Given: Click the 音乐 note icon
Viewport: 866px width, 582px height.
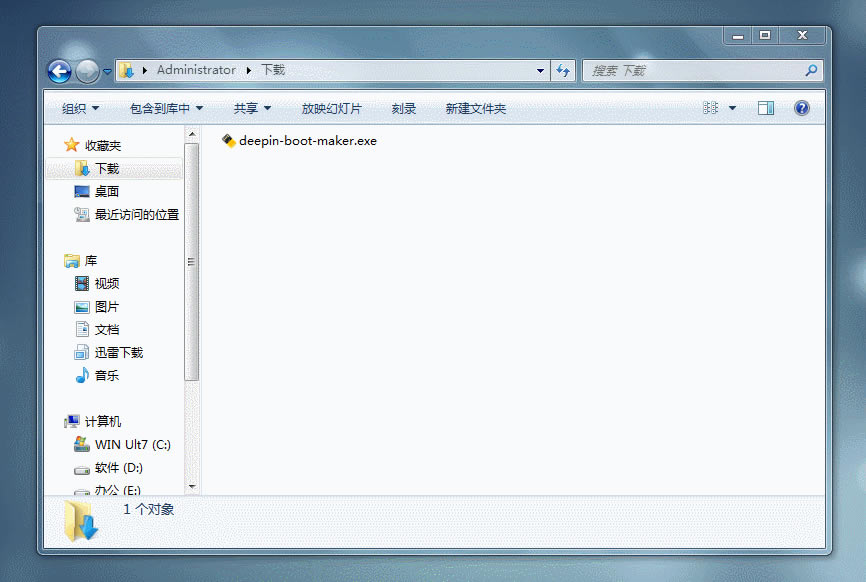Looking at the screenshot, I should 82,375.
